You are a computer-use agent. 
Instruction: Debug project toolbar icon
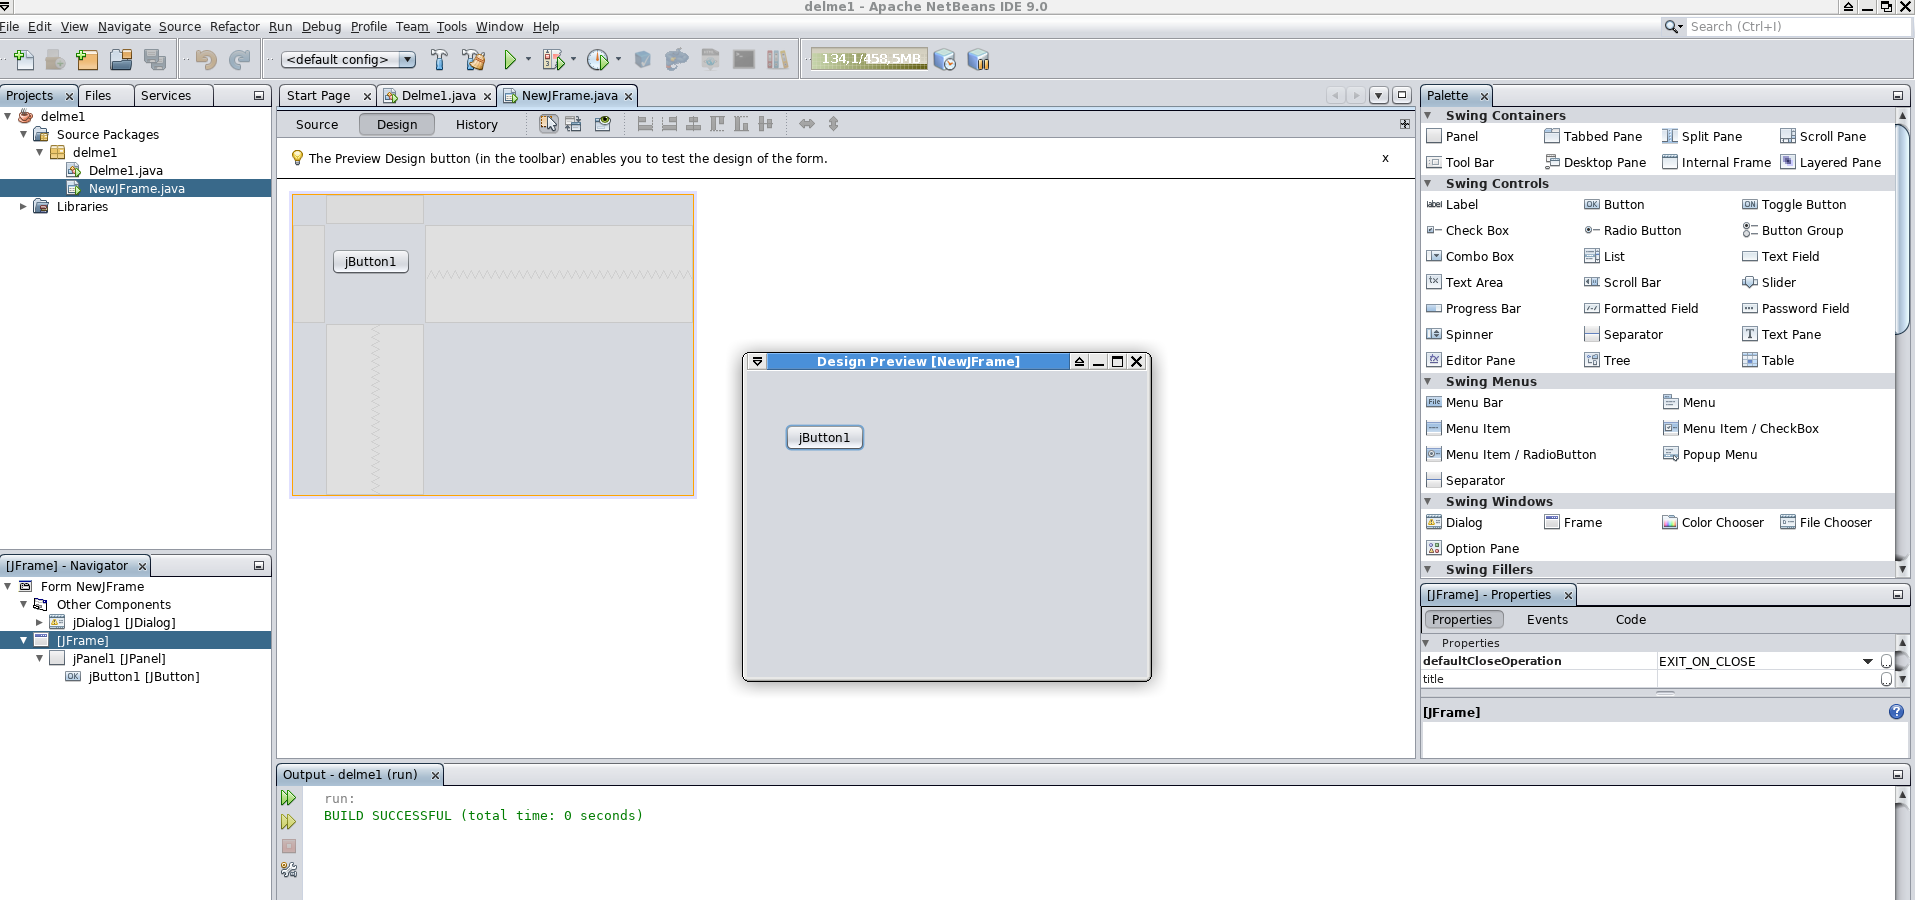pos(553,60)
